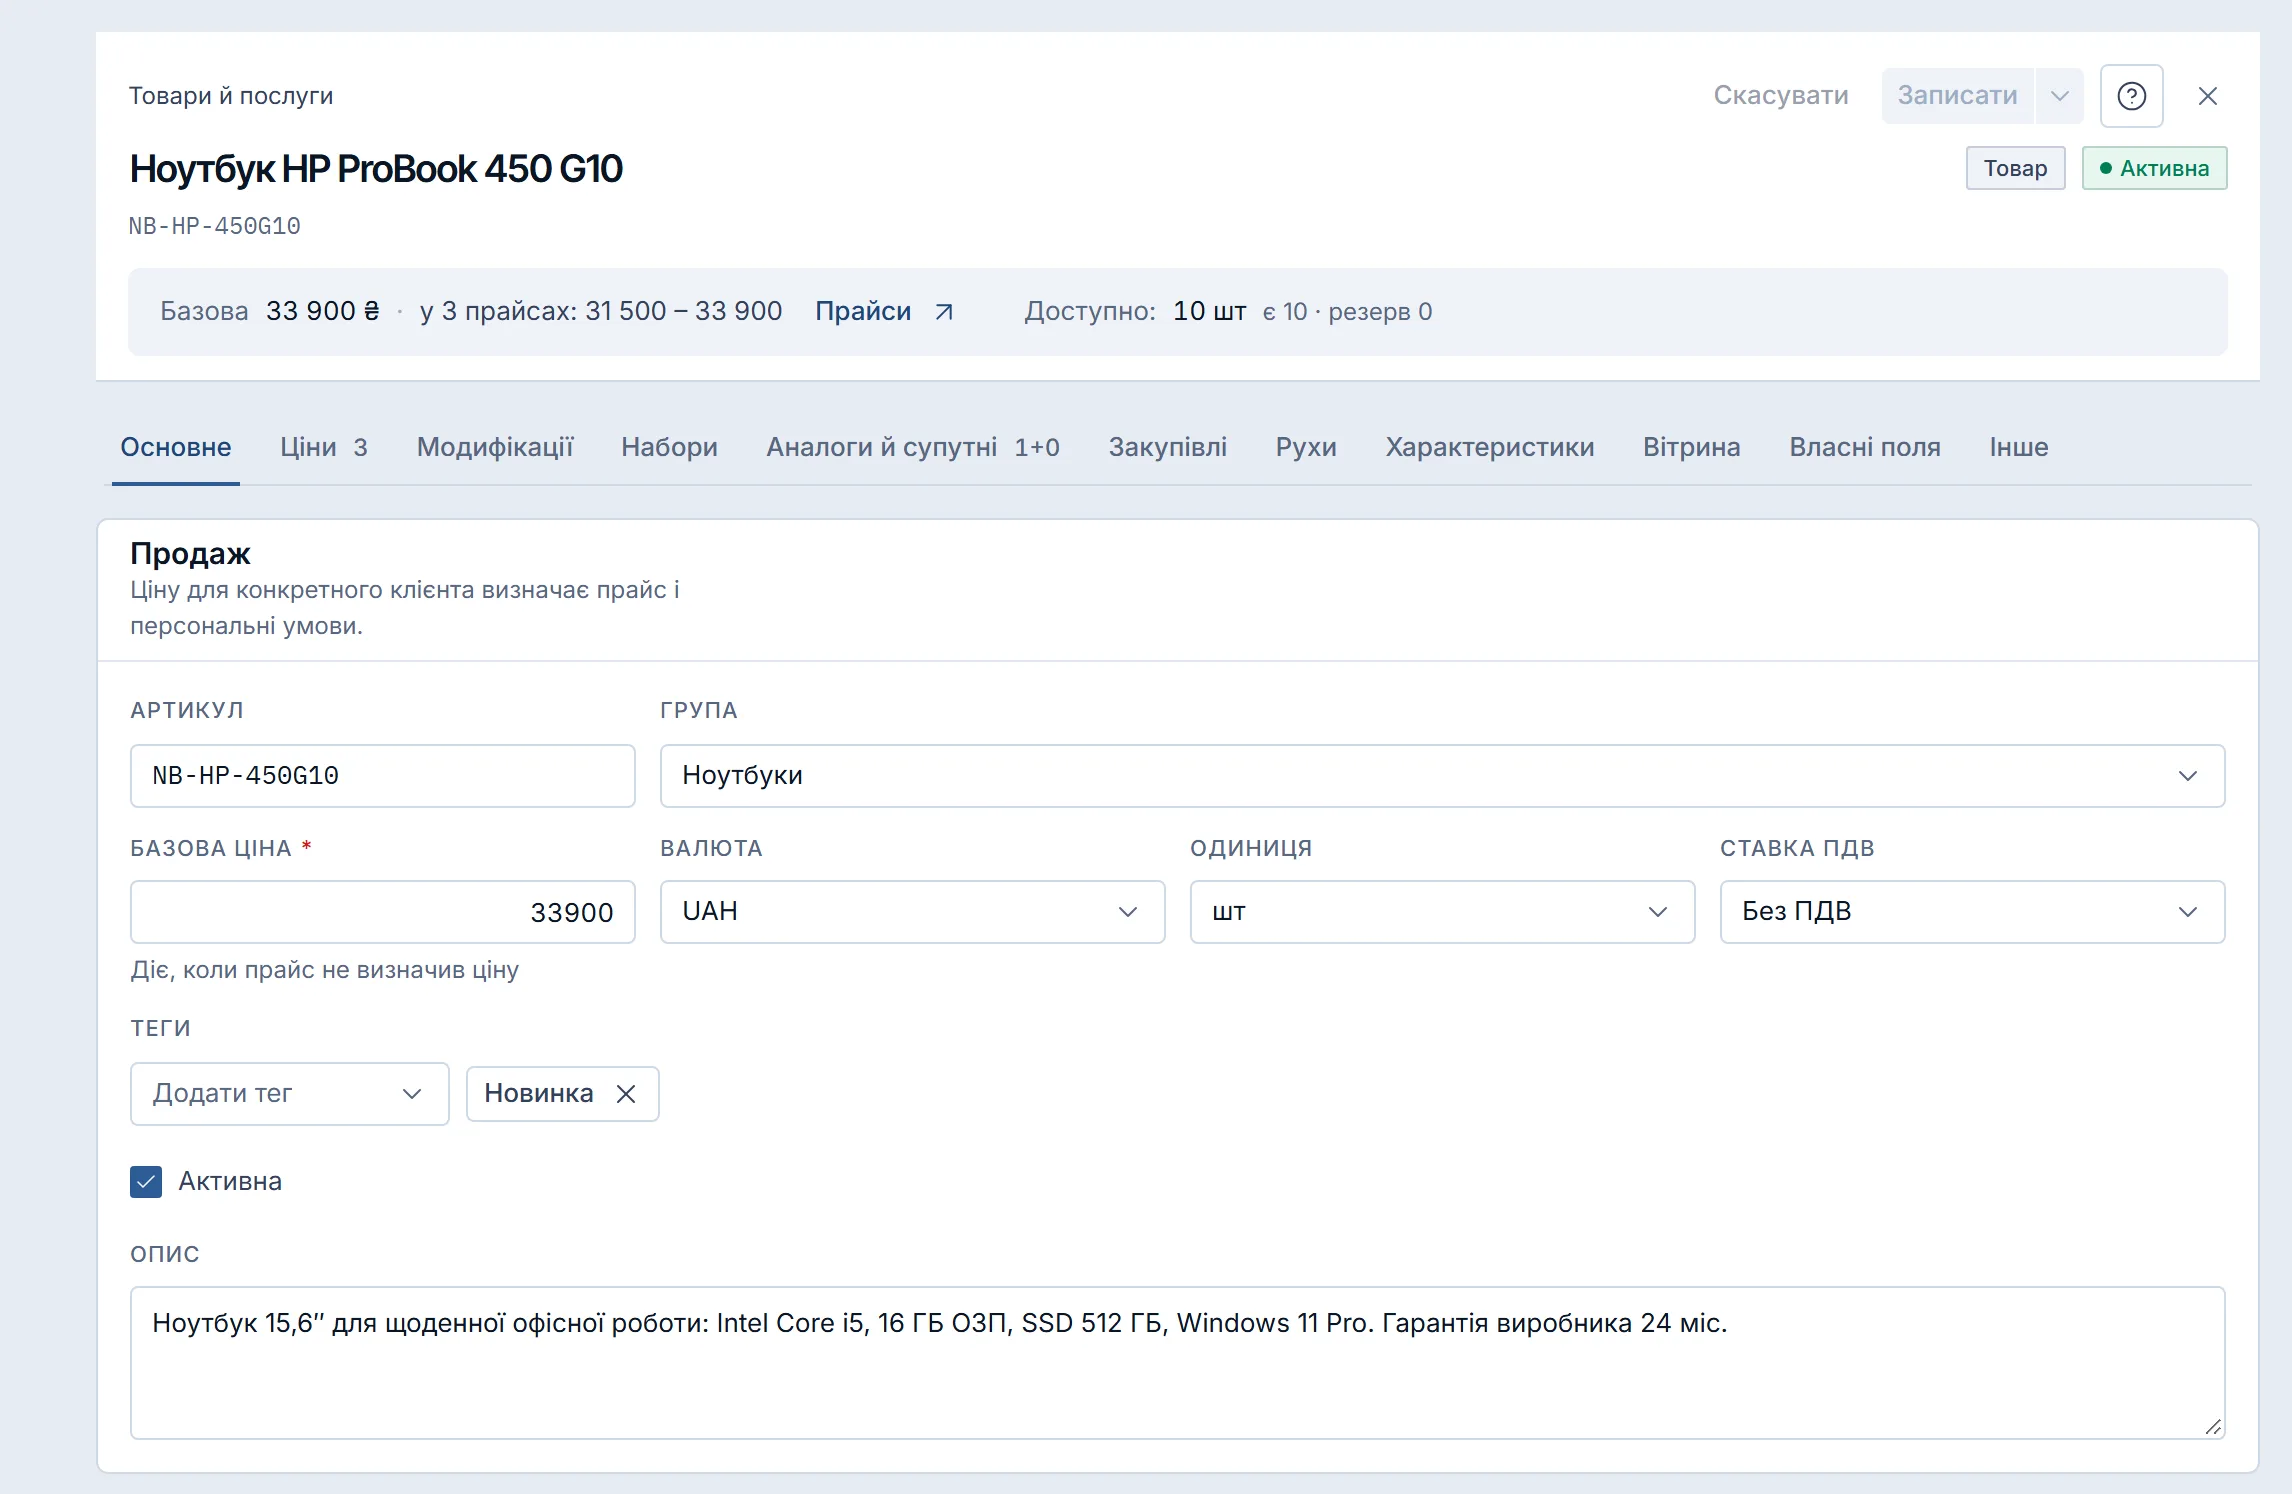This screenshot has width=2292, height=1494.
Task: Switch to the Ціни tab
Action: point(324,447)
